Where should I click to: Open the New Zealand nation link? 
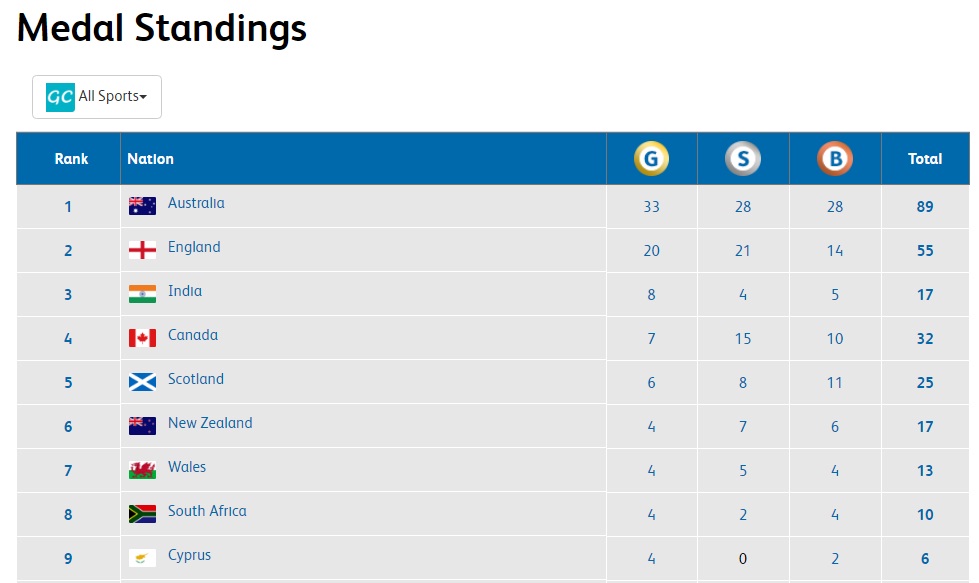(x=210, y=423)
